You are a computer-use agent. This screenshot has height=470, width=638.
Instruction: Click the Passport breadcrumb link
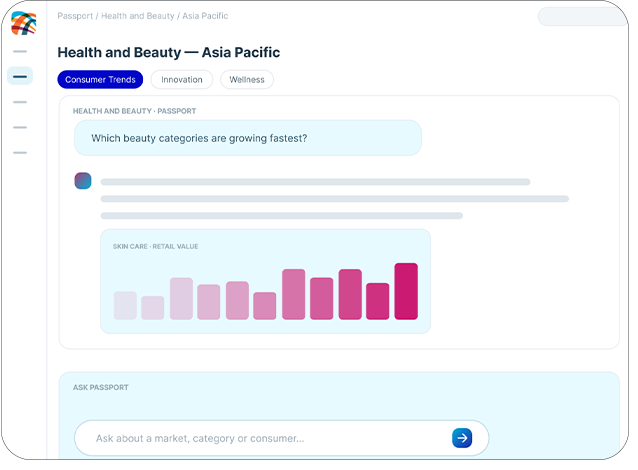point(75,16)
